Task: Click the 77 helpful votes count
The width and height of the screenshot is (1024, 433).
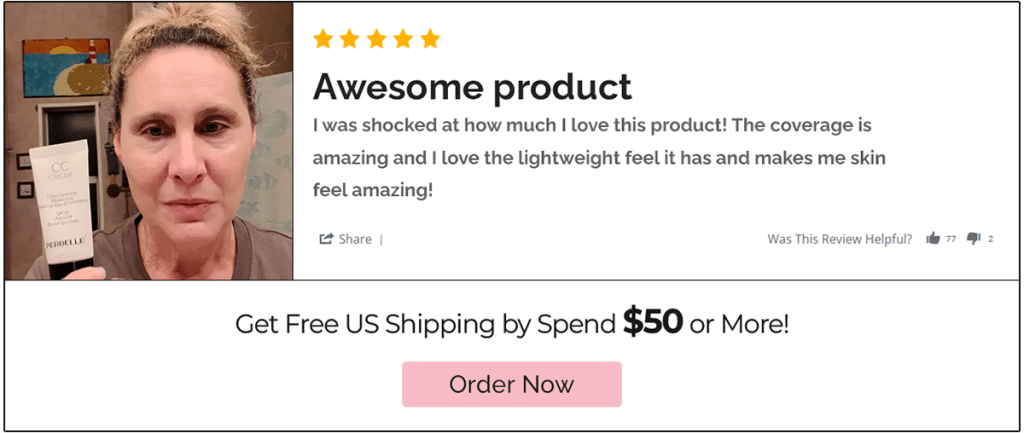Action: (x=951, y=239)
